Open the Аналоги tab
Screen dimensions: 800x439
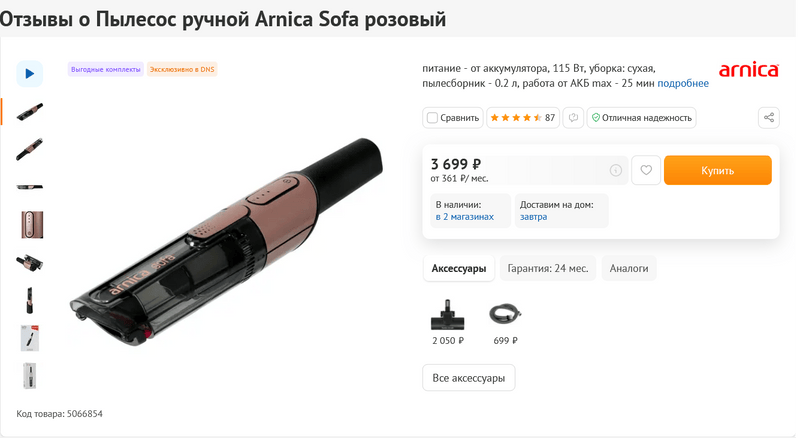(629, 268)
